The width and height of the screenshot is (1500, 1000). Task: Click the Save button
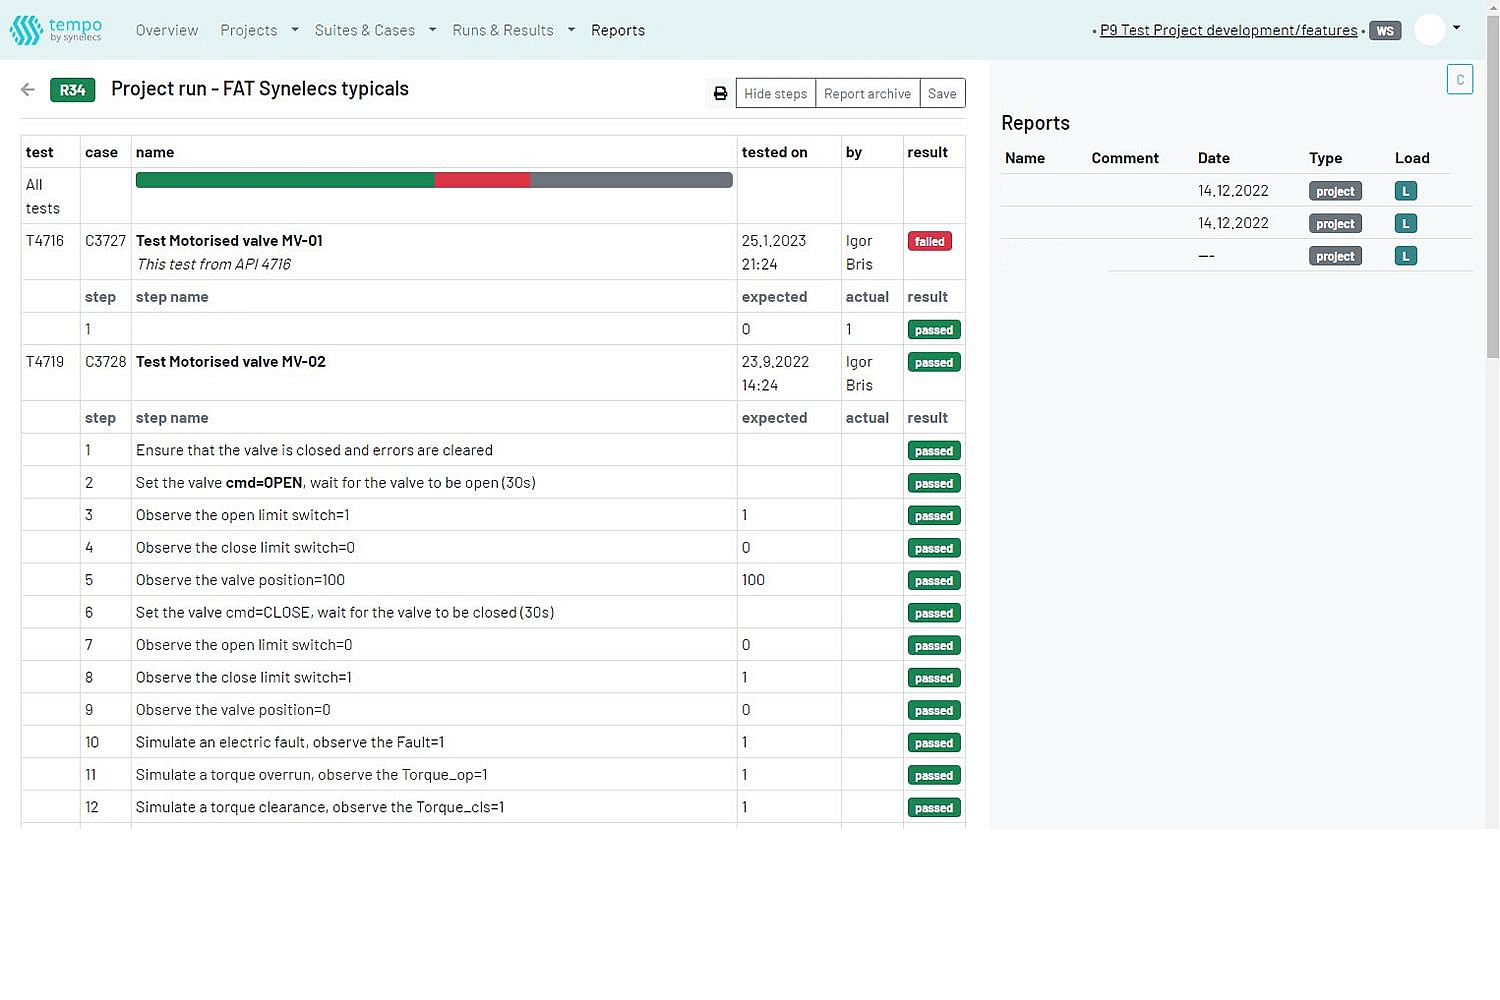click(x=942, y=93)
